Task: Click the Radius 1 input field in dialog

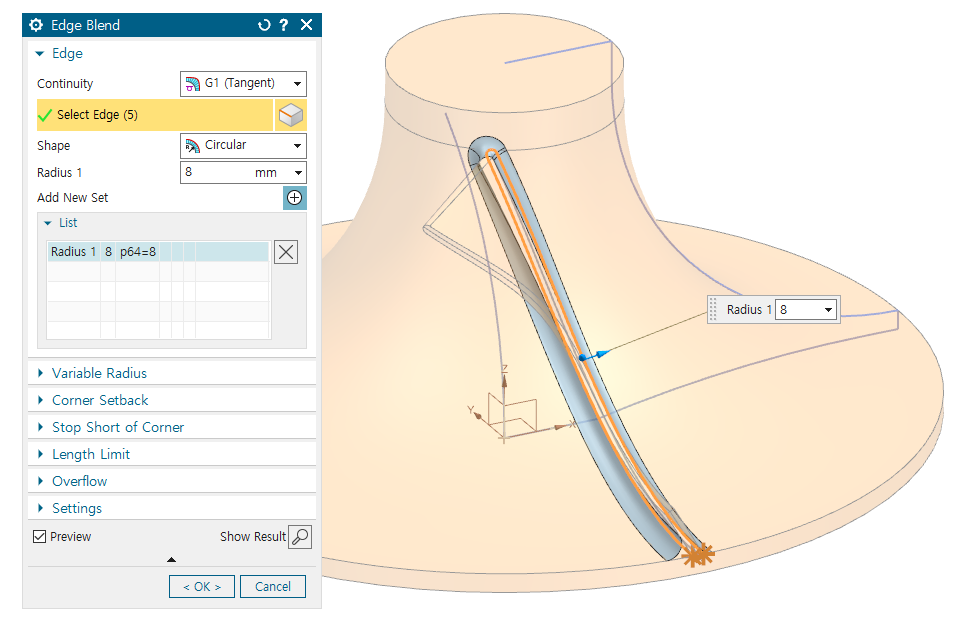Action: click(x=215, y=173)
